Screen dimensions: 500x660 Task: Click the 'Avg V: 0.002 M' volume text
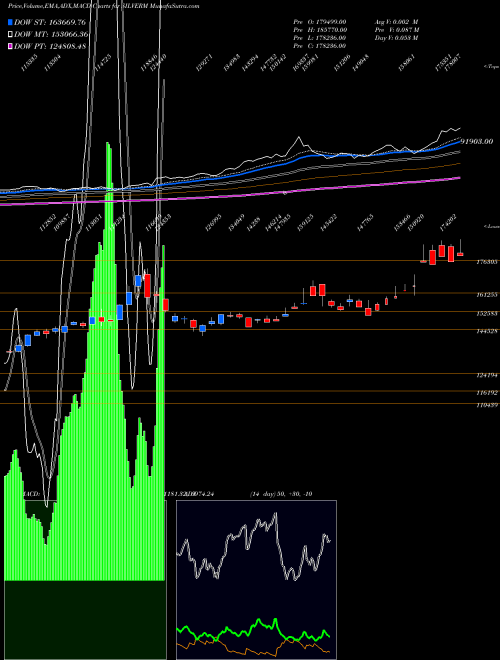396,22
